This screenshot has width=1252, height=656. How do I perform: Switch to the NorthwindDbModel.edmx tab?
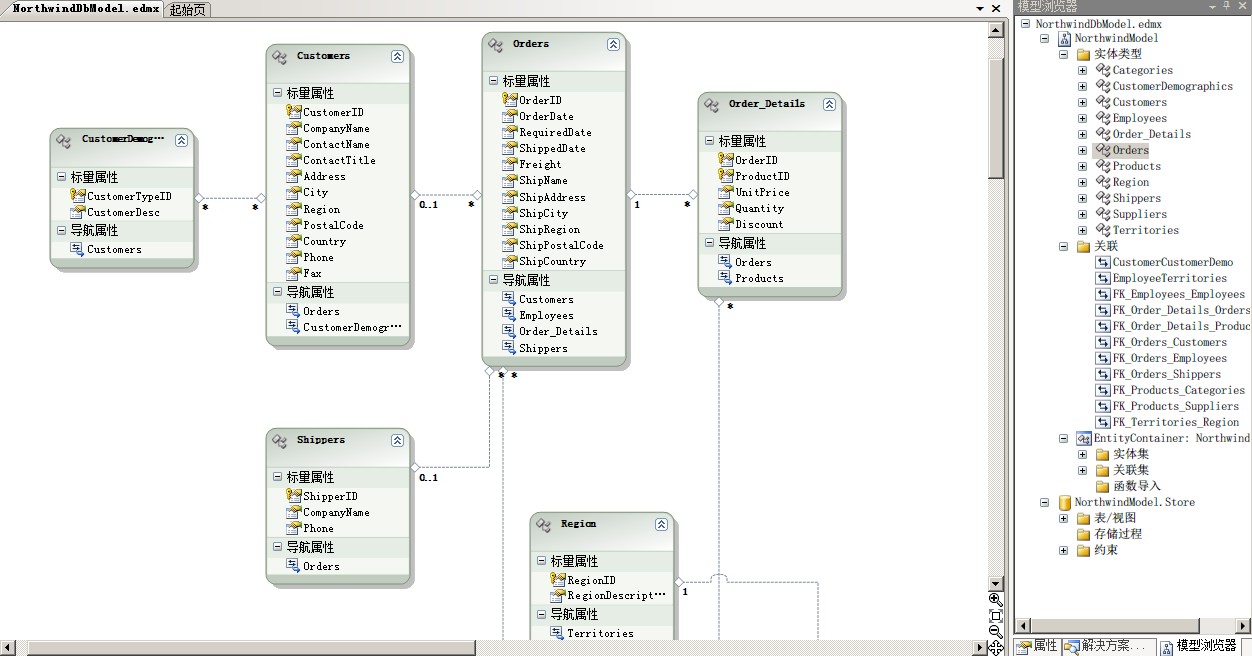[84, 9]
